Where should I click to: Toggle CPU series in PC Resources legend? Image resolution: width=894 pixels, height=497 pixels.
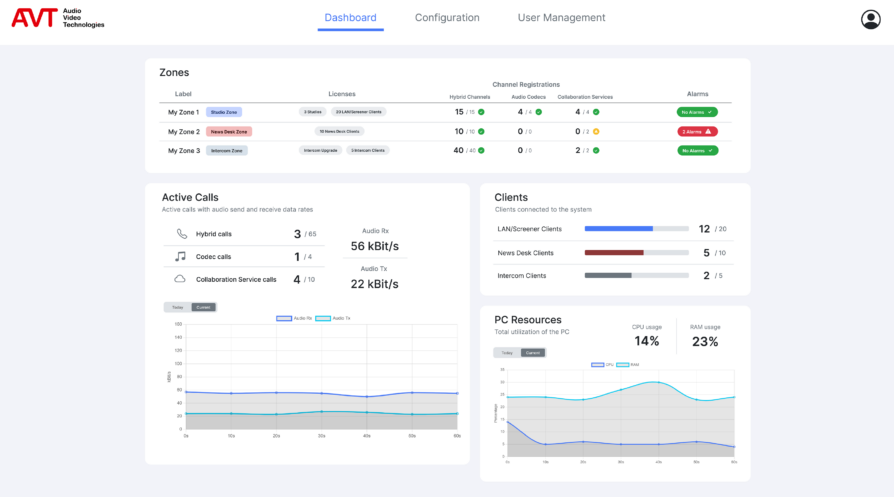[x=602, y=365]
